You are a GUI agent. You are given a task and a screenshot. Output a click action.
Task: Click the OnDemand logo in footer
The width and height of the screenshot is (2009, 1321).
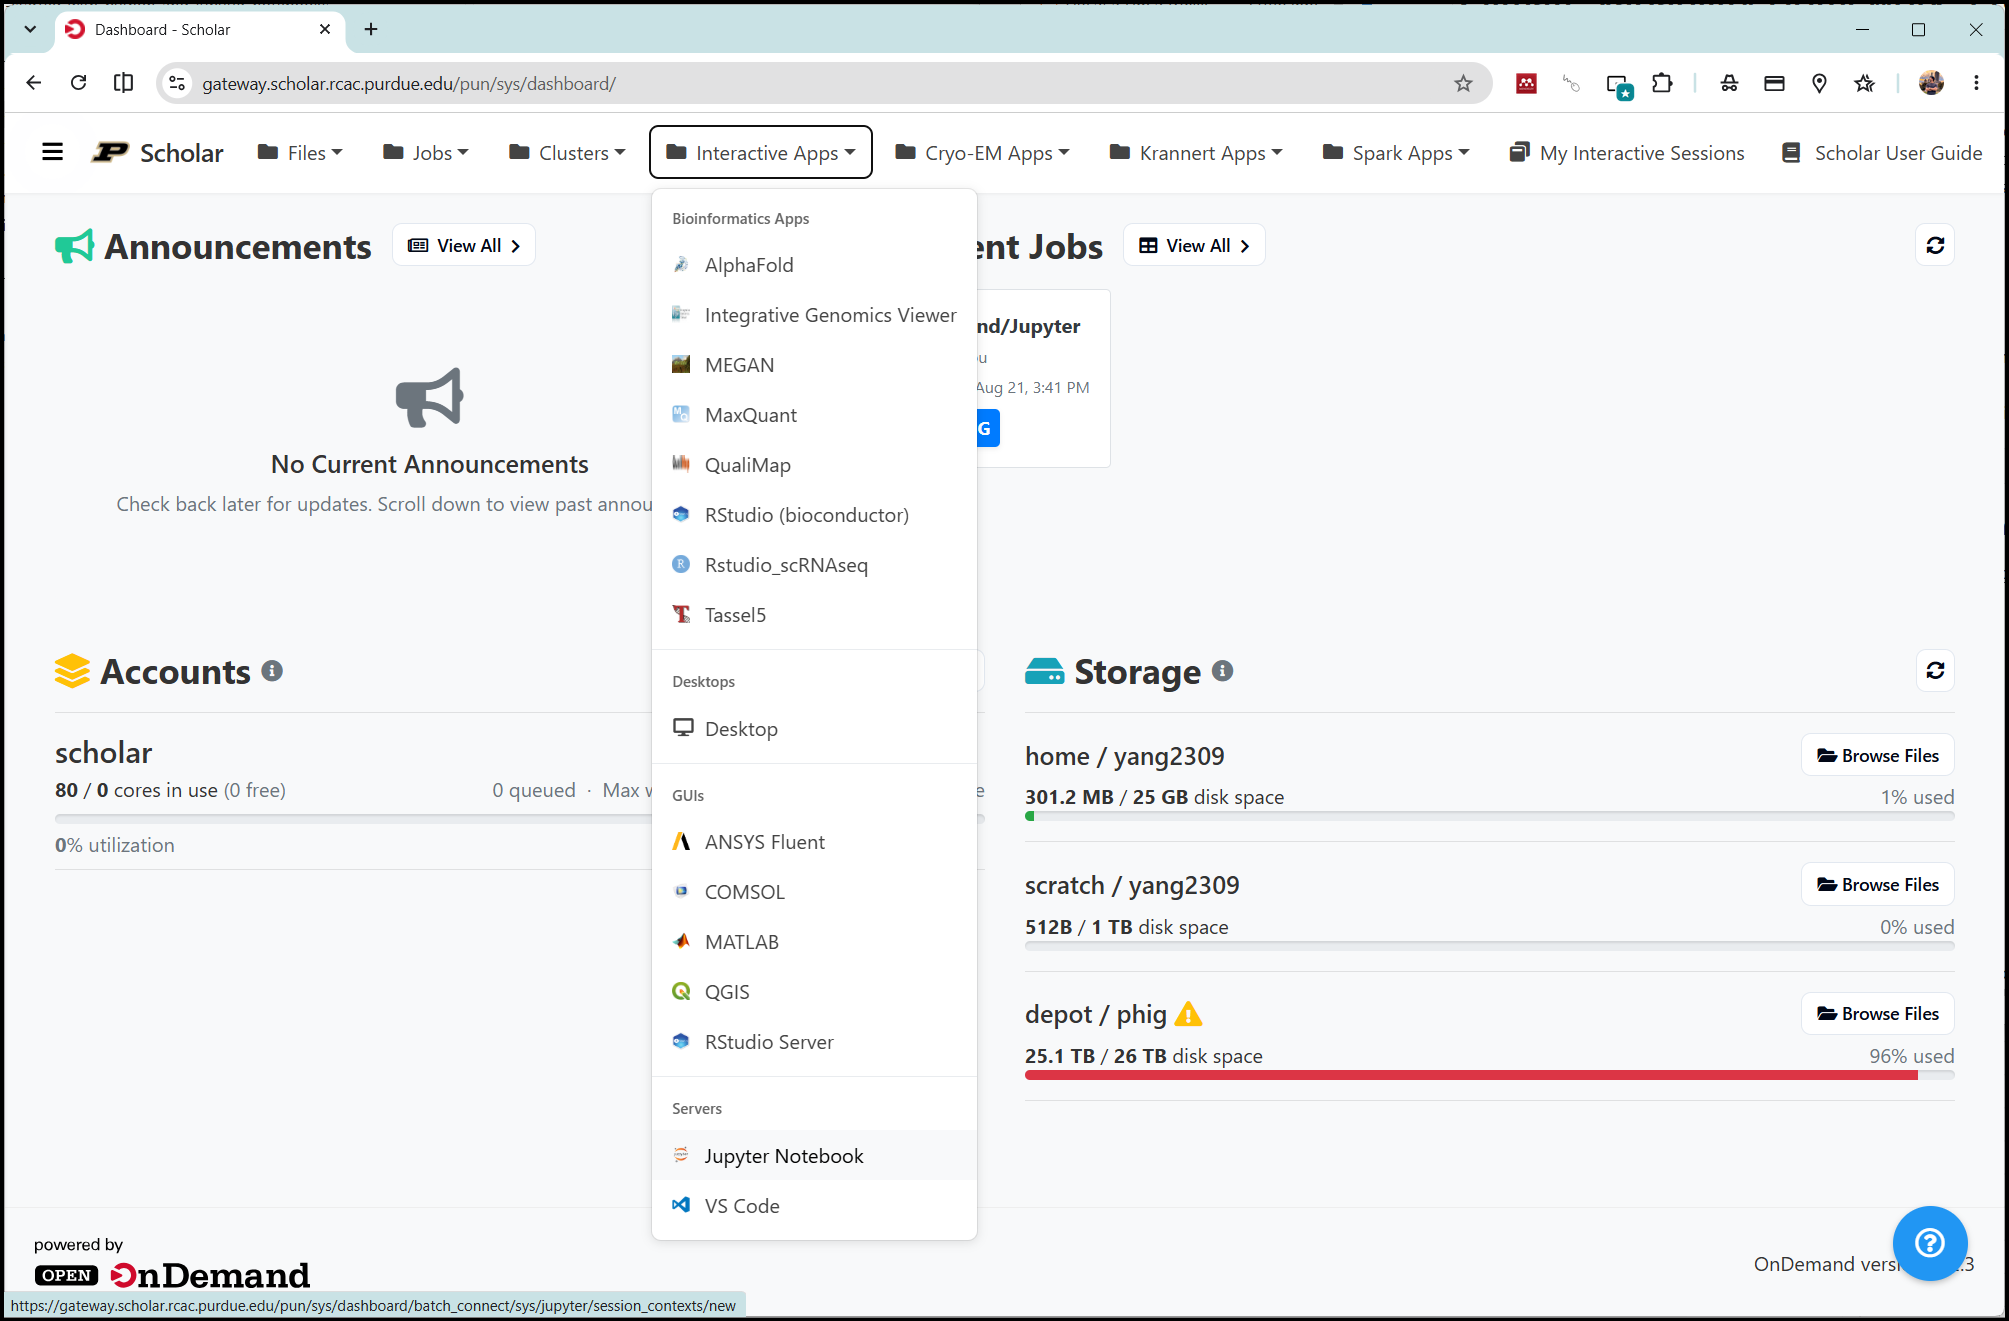(x=172, y=1275)
